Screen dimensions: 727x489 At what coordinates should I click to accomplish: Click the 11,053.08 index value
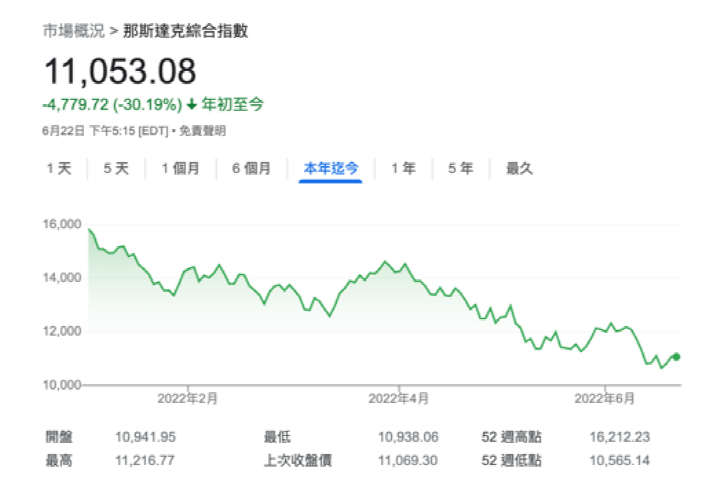tap(119, 72)
